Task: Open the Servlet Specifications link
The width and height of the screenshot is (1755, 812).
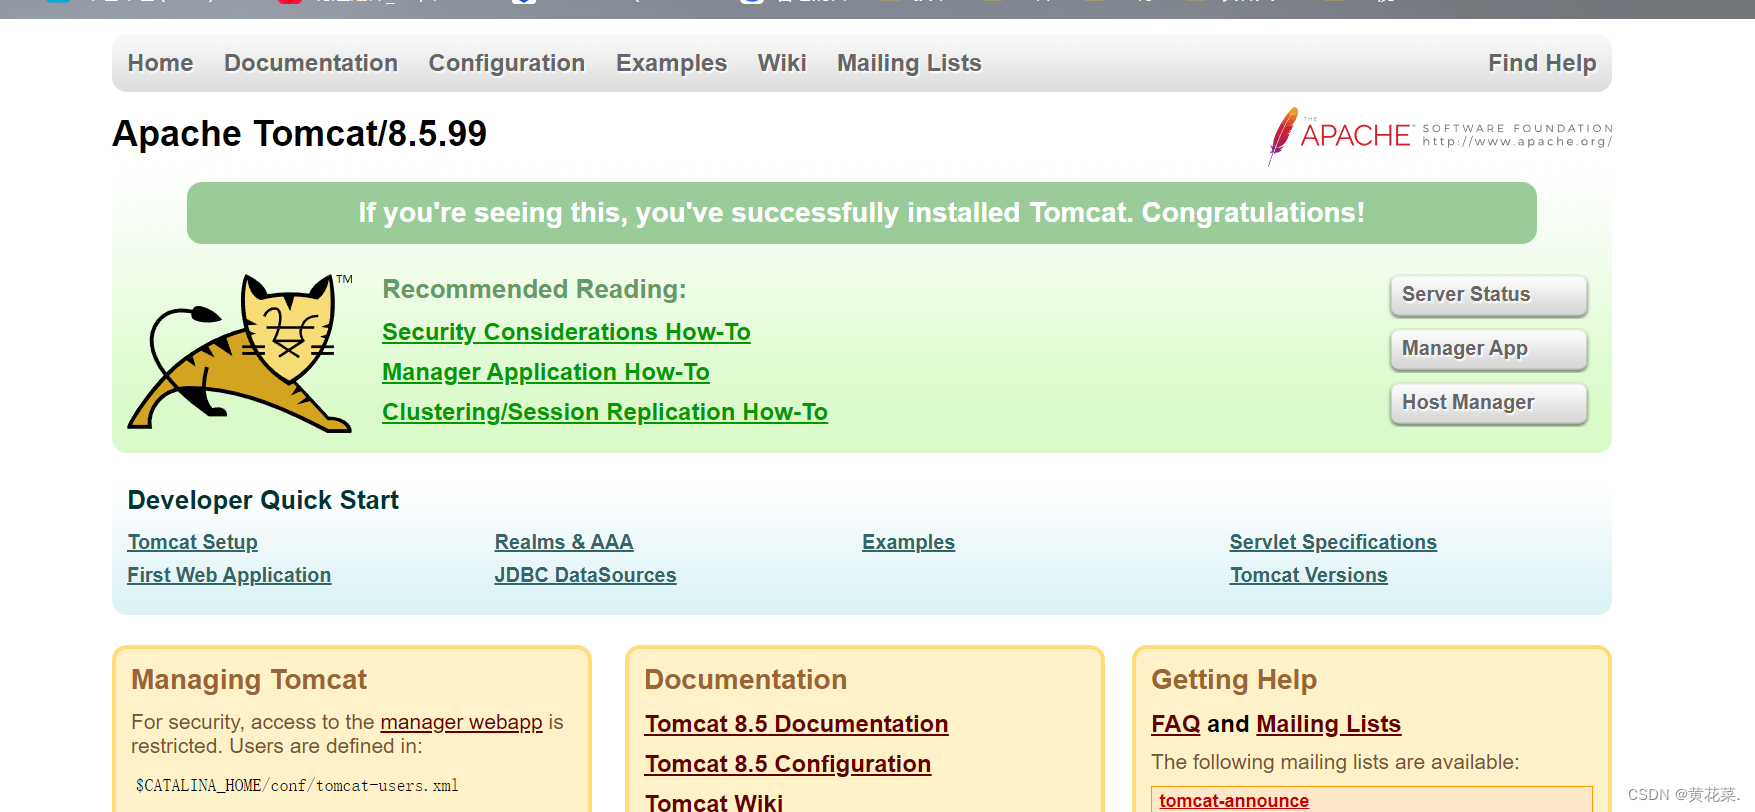Action: click(x=1333, y=542)
